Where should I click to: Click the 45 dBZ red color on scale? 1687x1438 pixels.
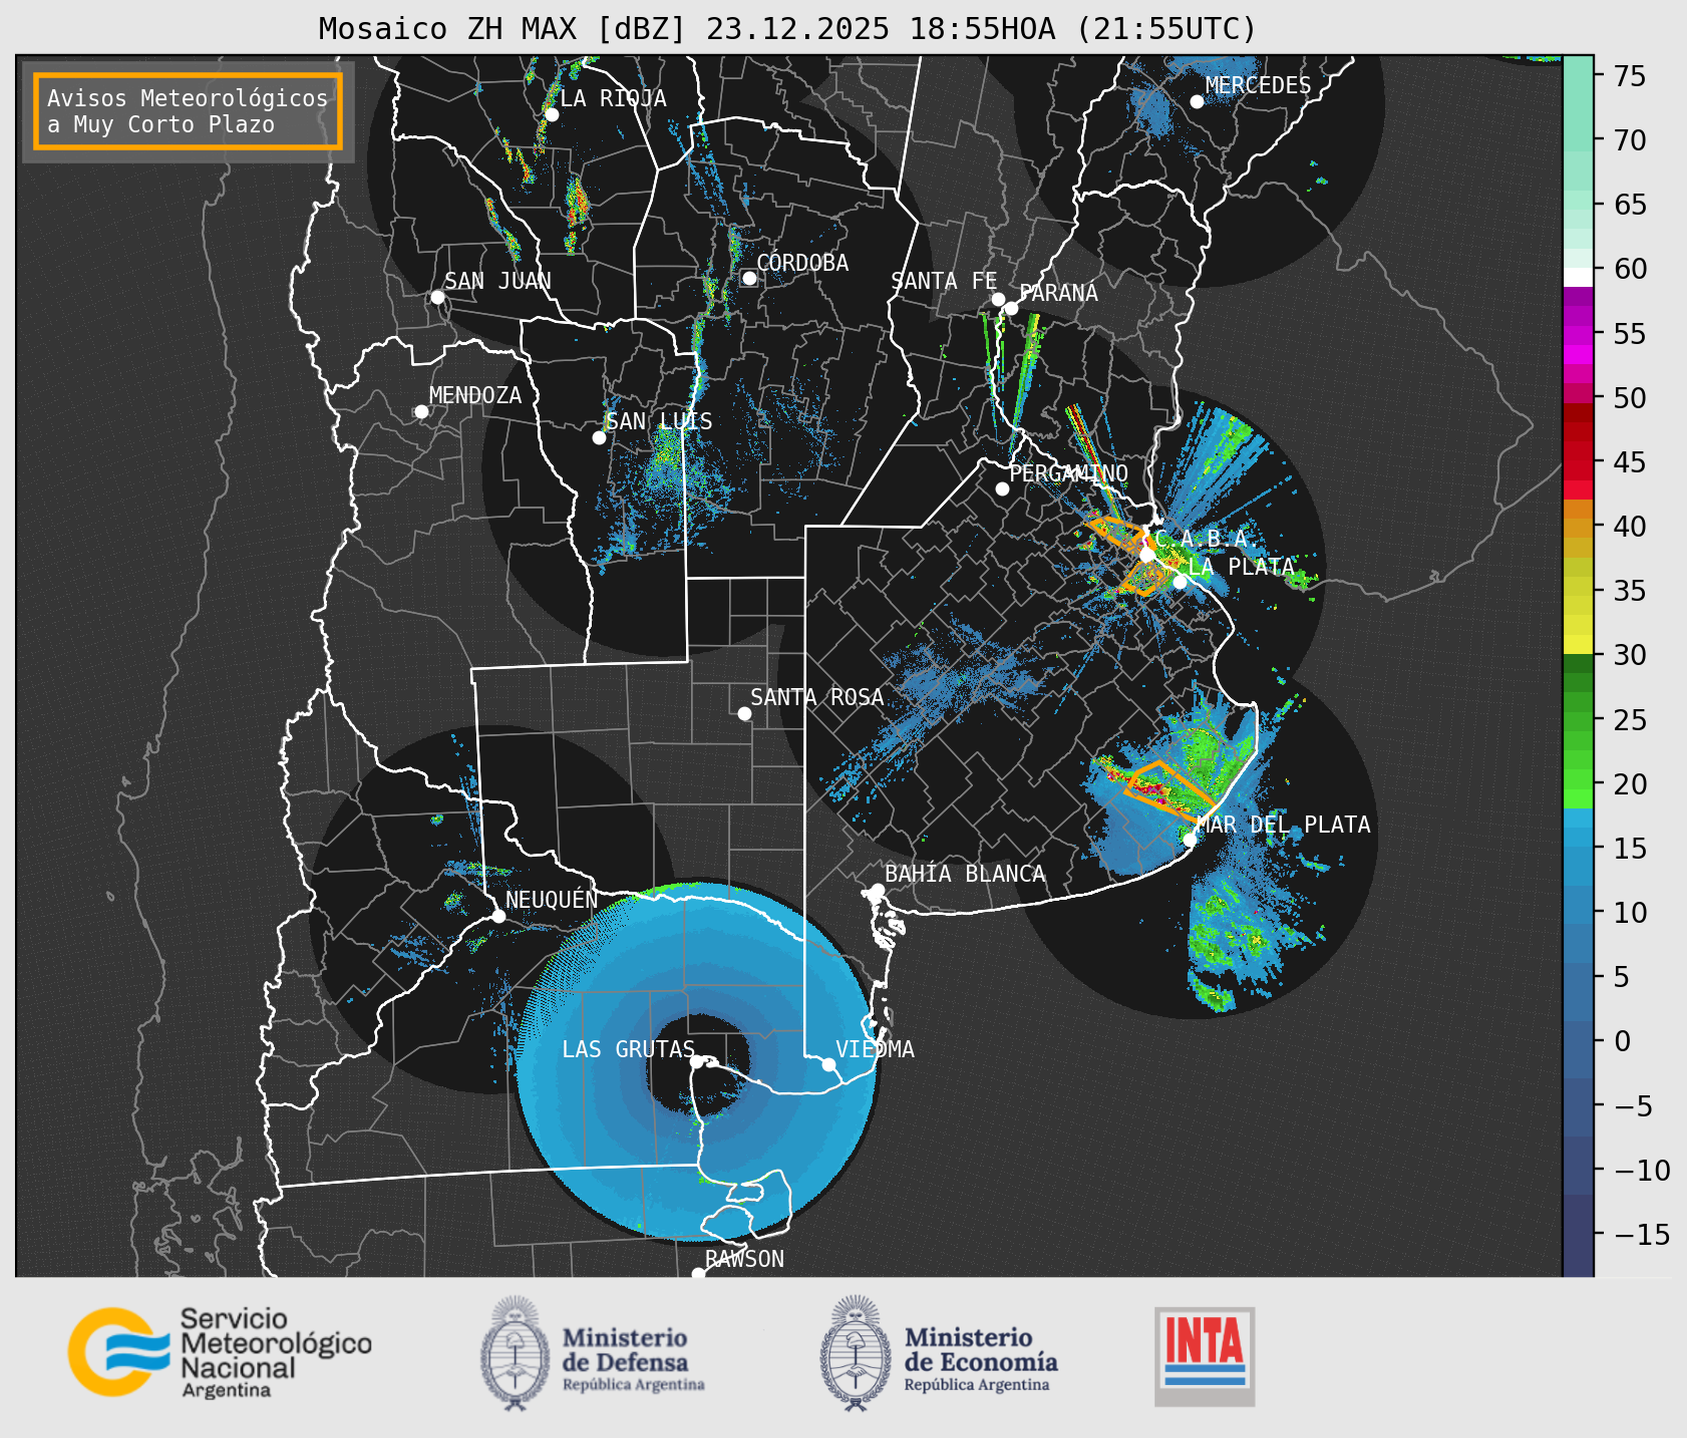[1578, 462]
